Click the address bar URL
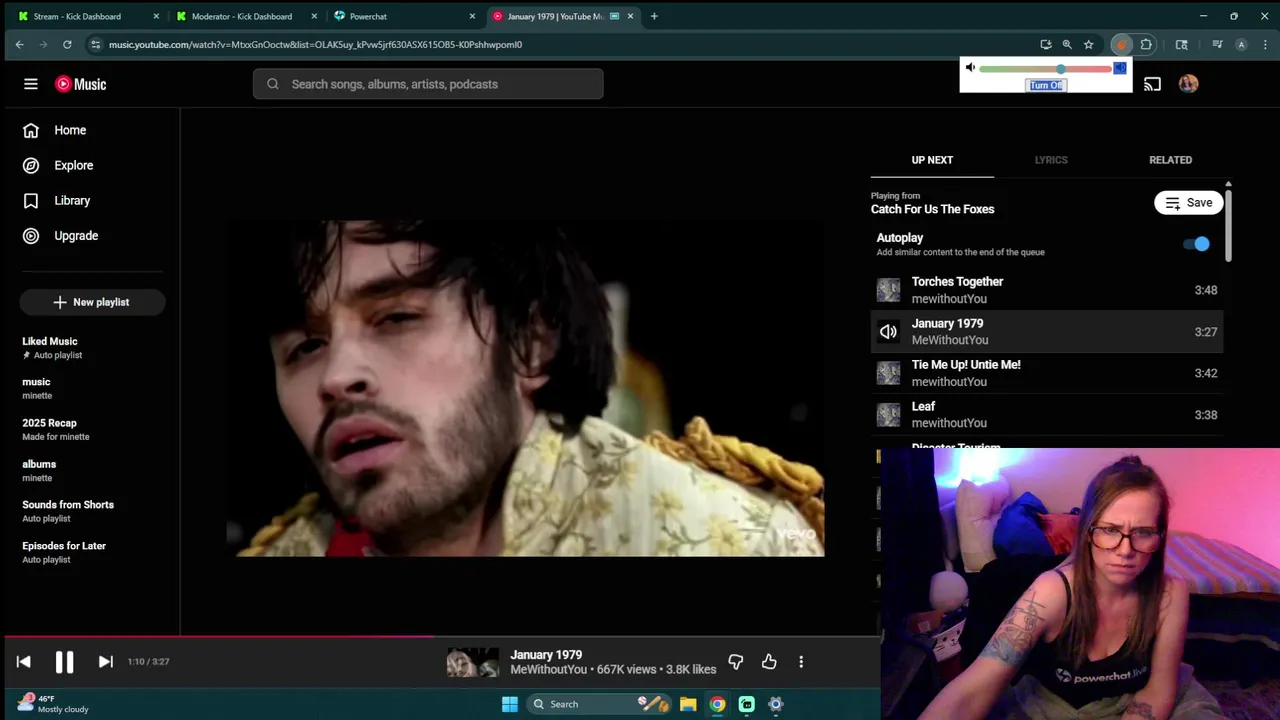The height and width of the screenshot is (720, 1280). pyautogui.click(x=315, y=44)
